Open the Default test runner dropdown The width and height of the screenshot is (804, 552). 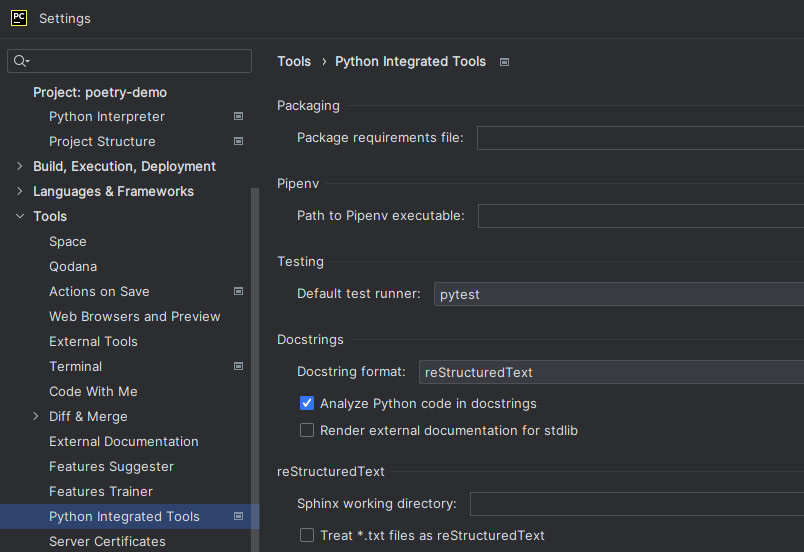click(x=619, y=295)
